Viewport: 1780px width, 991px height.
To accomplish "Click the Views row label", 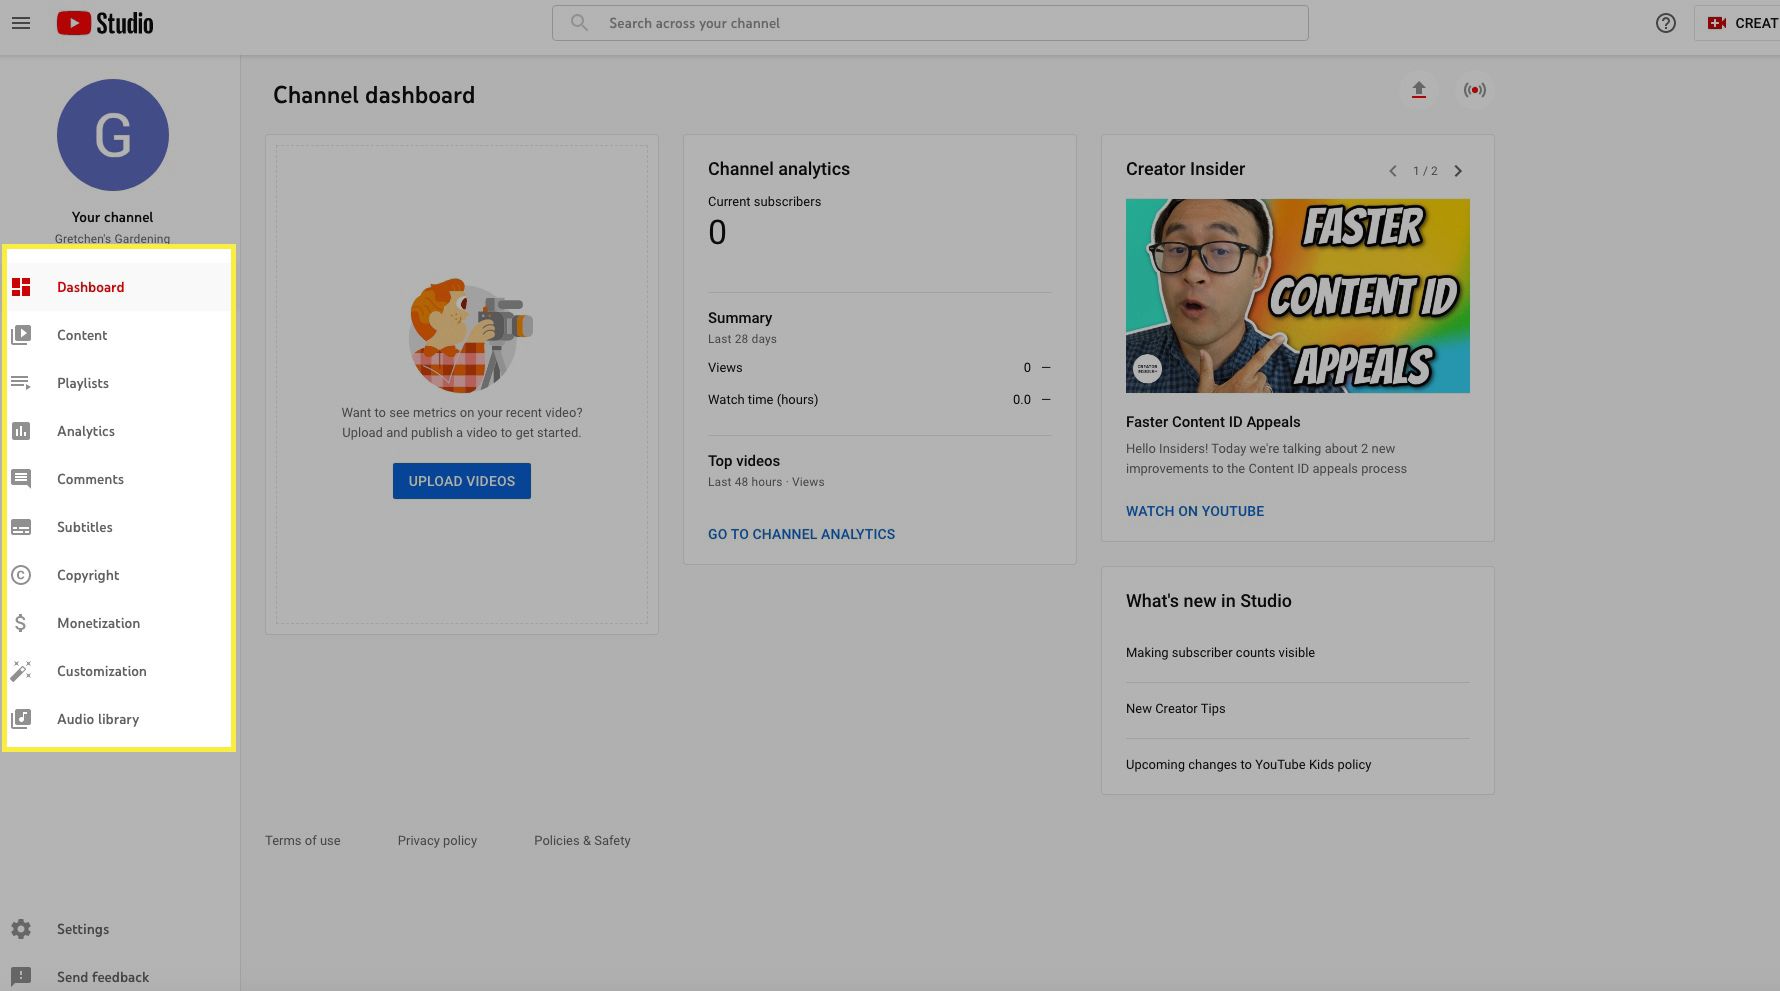I will [725, 368].
